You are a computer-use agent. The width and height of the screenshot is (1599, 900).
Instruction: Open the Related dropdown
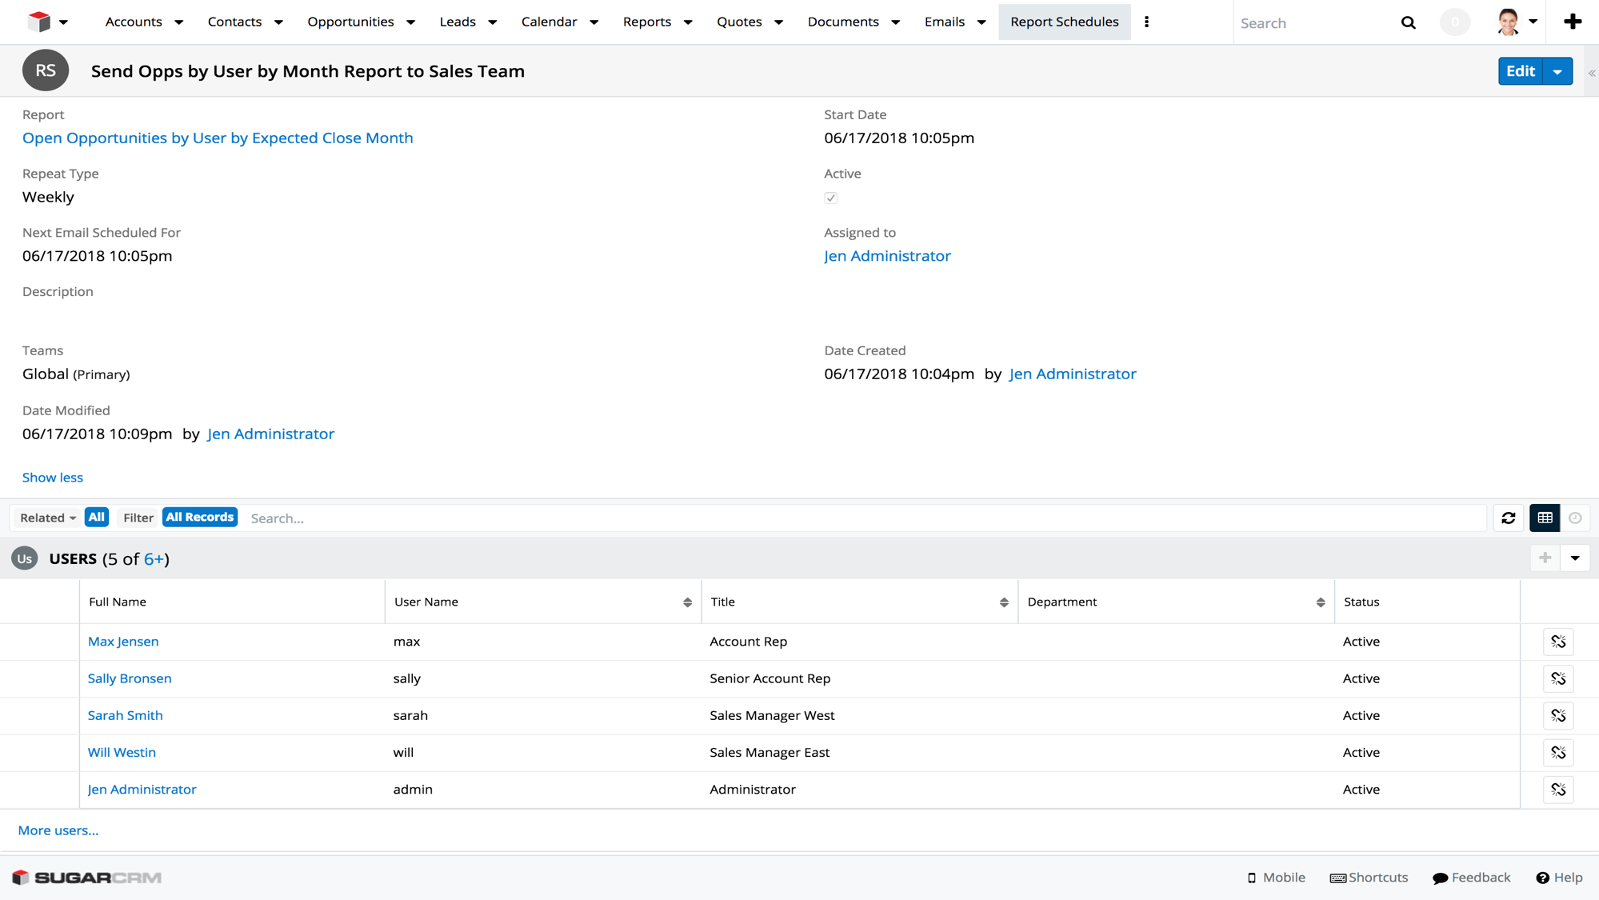(48, 518)
